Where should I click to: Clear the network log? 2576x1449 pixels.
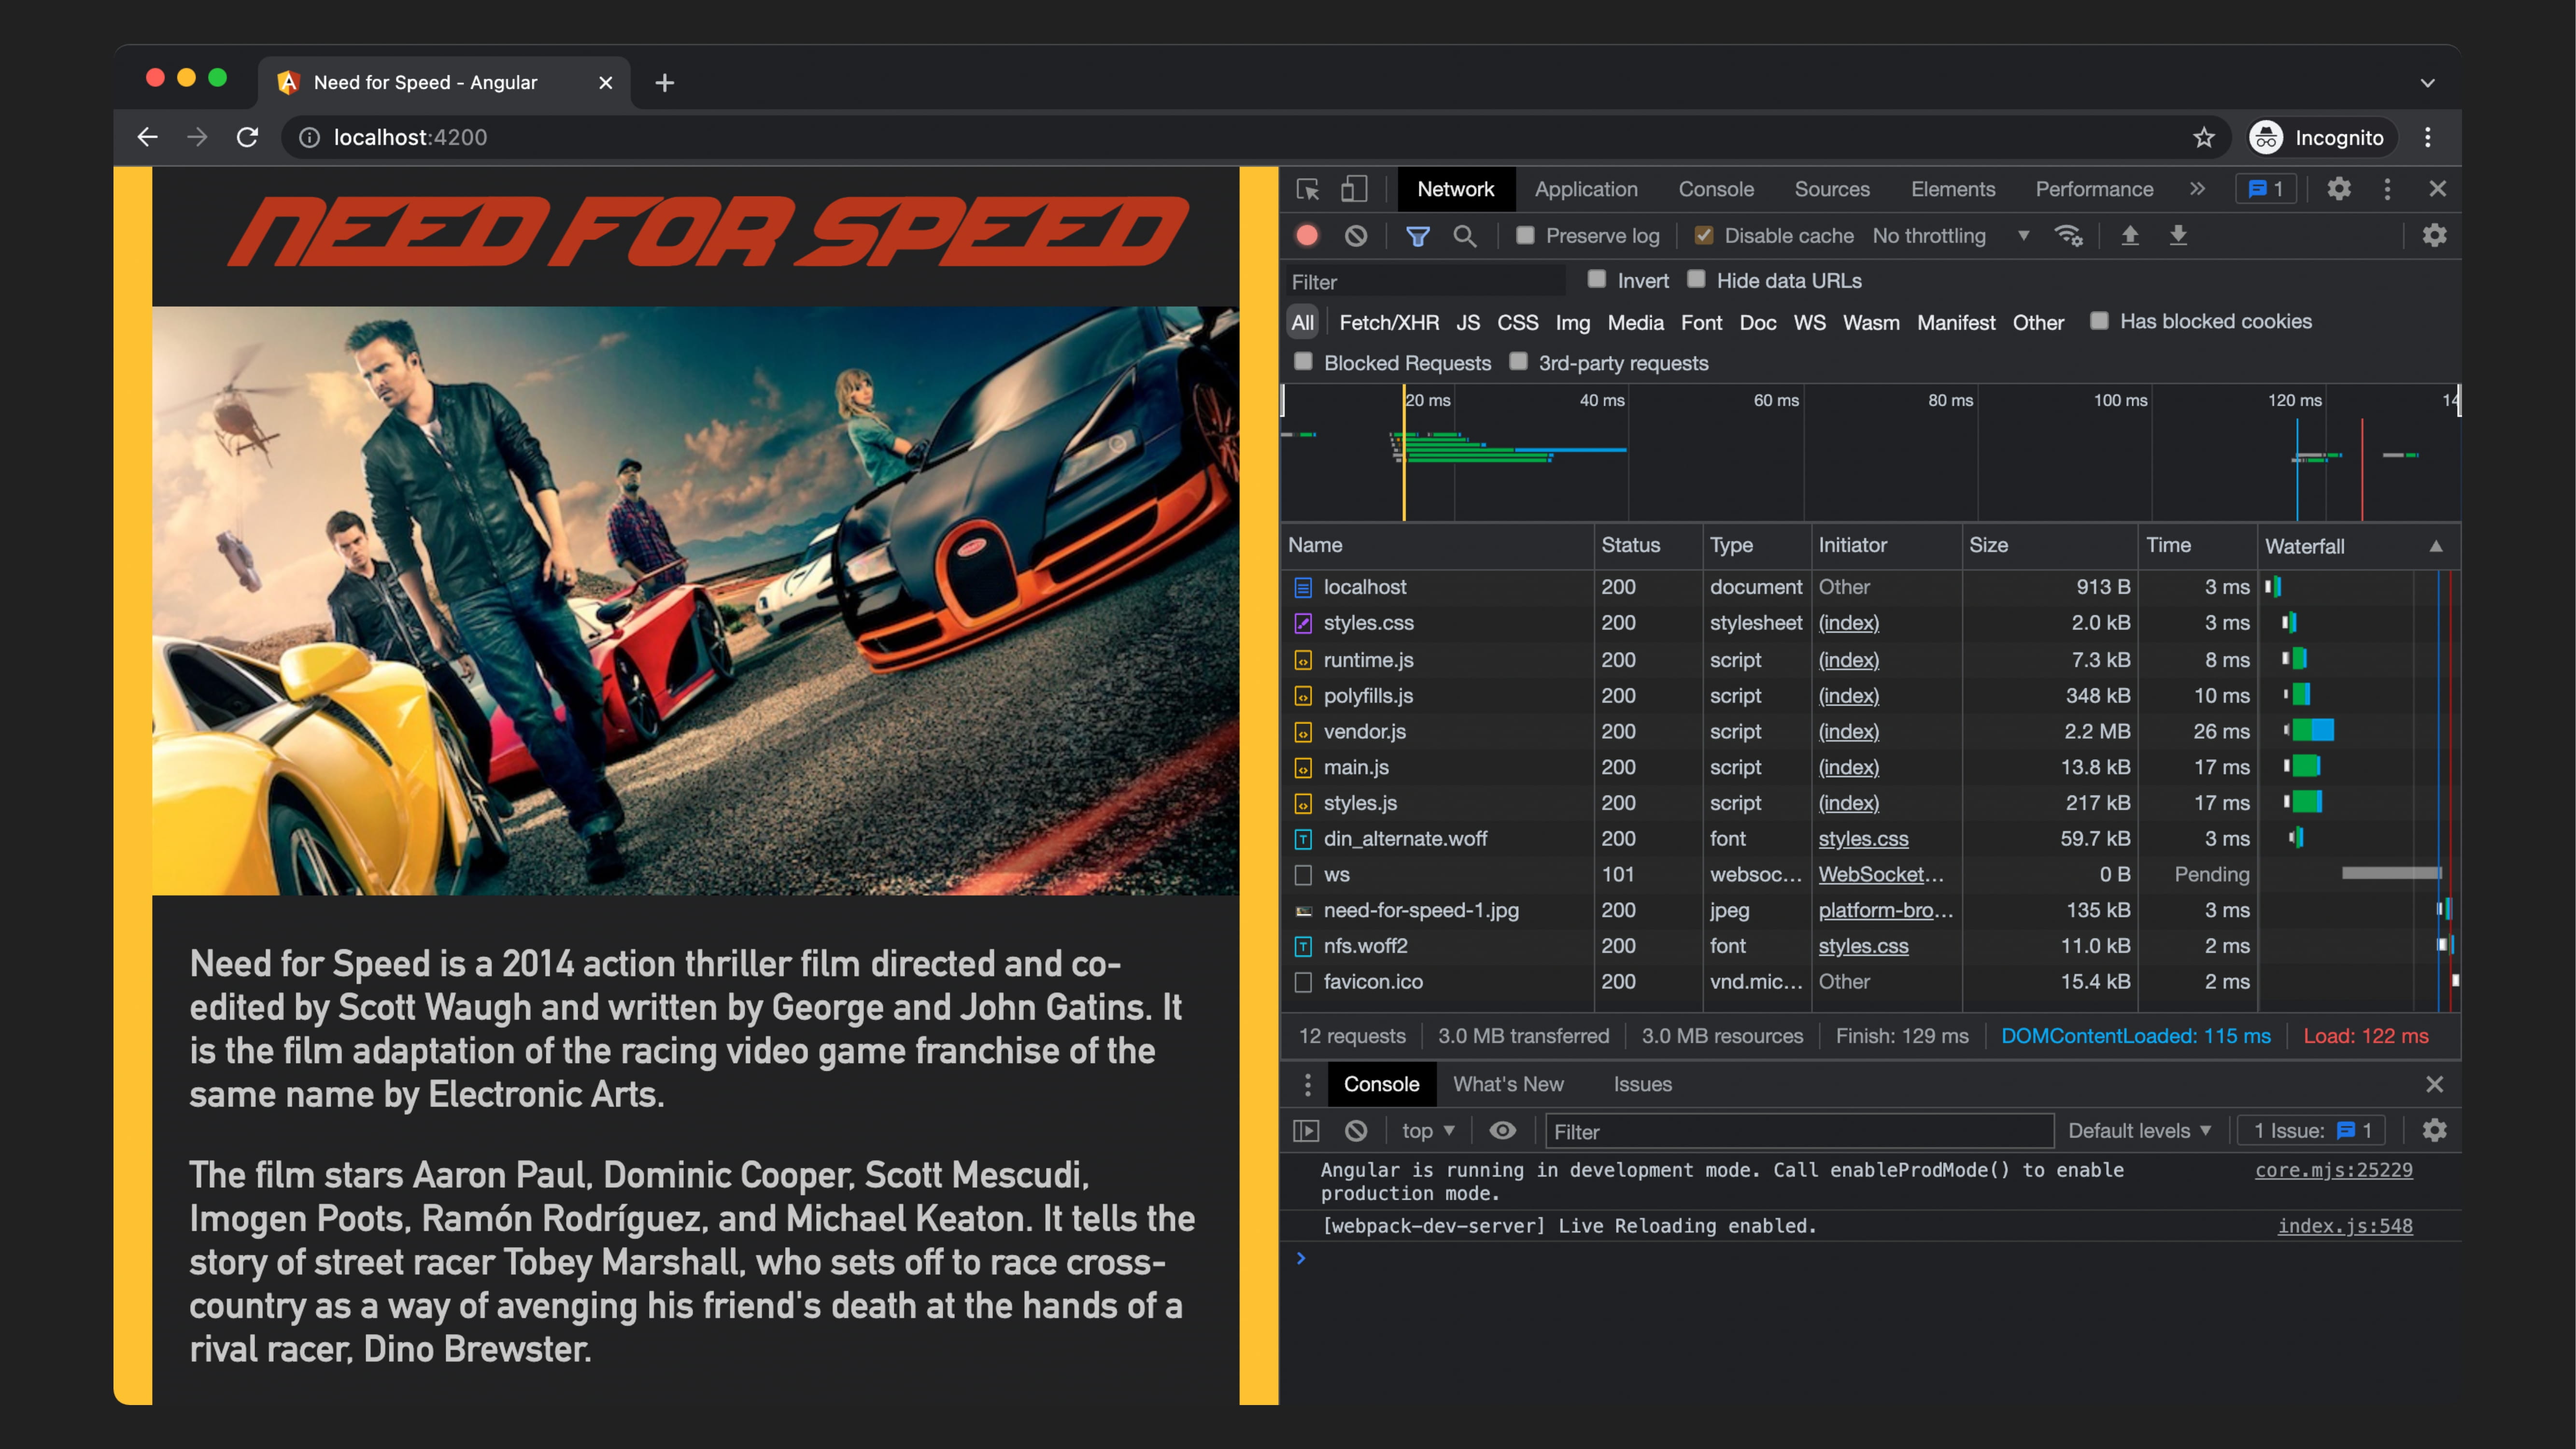[1356, 236]
